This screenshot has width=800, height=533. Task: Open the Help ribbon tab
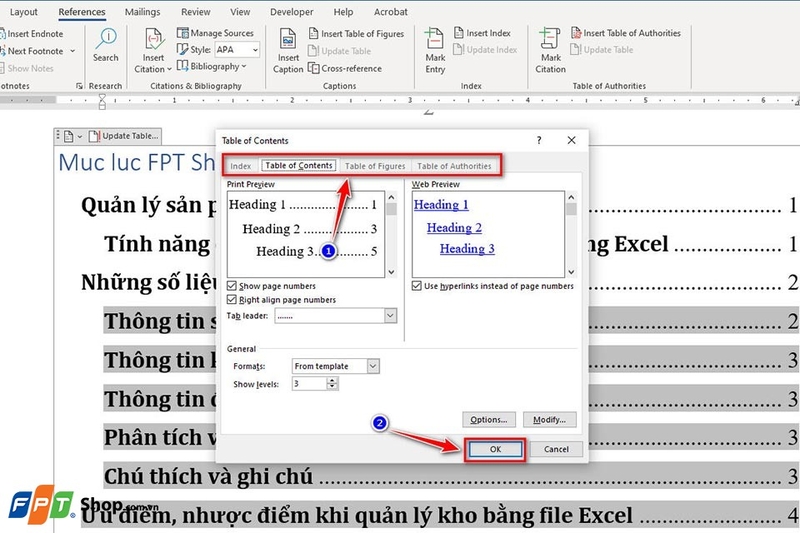[x=343, y=12]
